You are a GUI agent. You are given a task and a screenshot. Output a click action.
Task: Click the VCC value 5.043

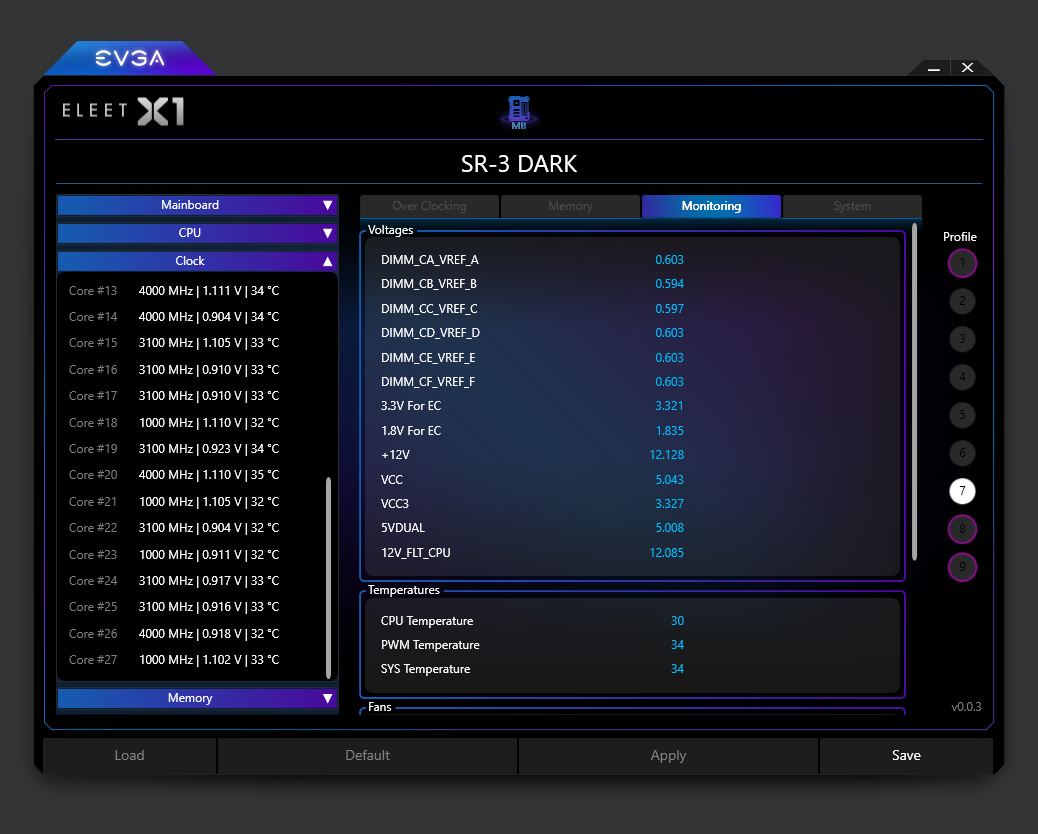[669, 480]
